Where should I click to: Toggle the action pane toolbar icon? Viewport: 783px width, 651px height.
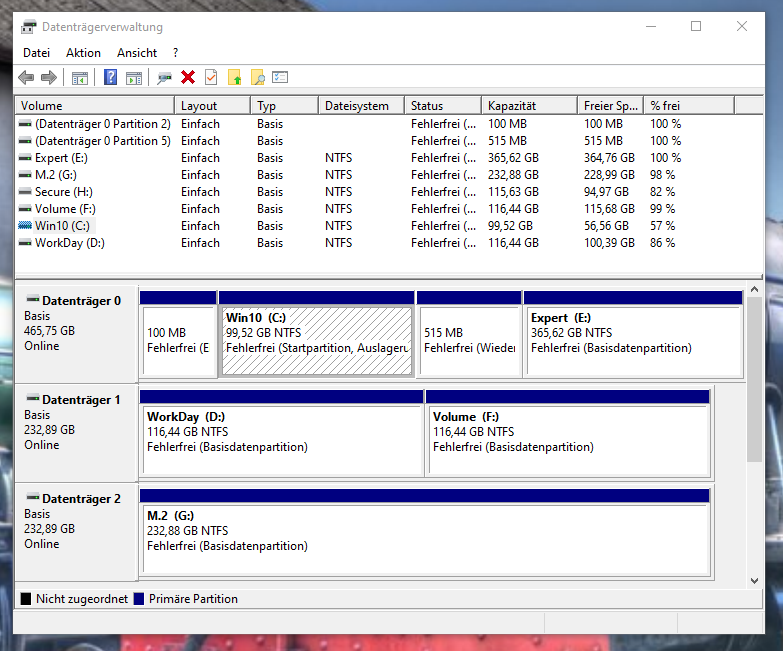(x=134, y=78)
